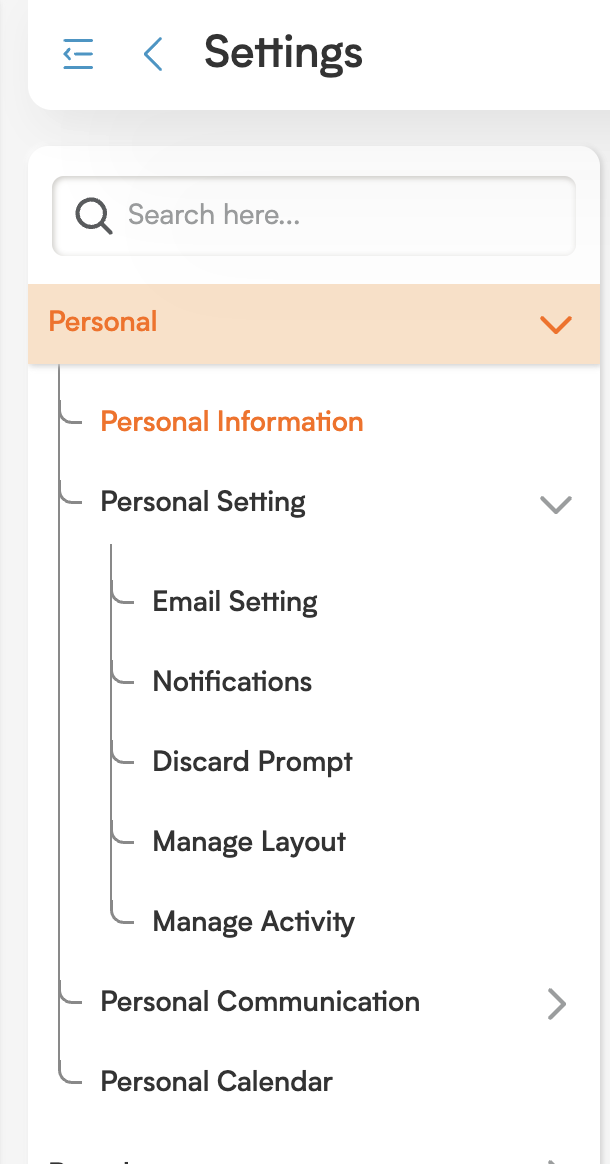The width and height of the screenshot is (610, 1164).
Task: Select Personal Communication item
Action: (260, 1001)
